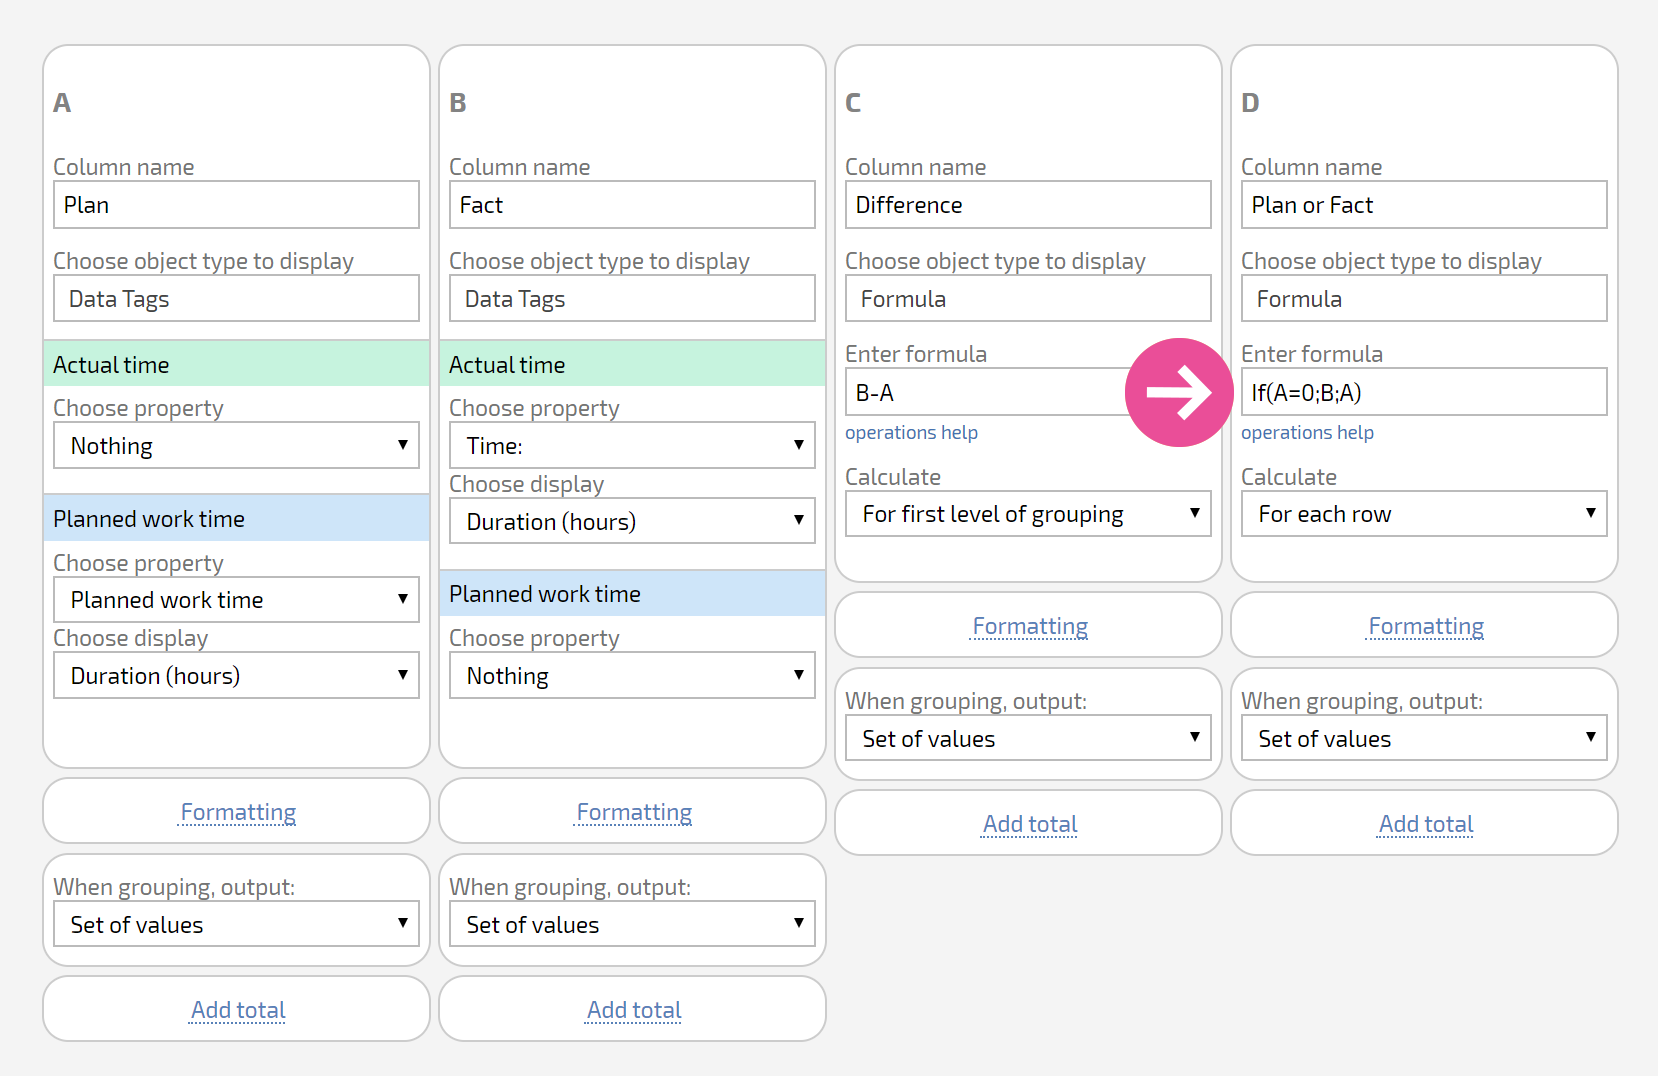Click "Add total" for column C

pyautogui.click(x=1030, y=824)
